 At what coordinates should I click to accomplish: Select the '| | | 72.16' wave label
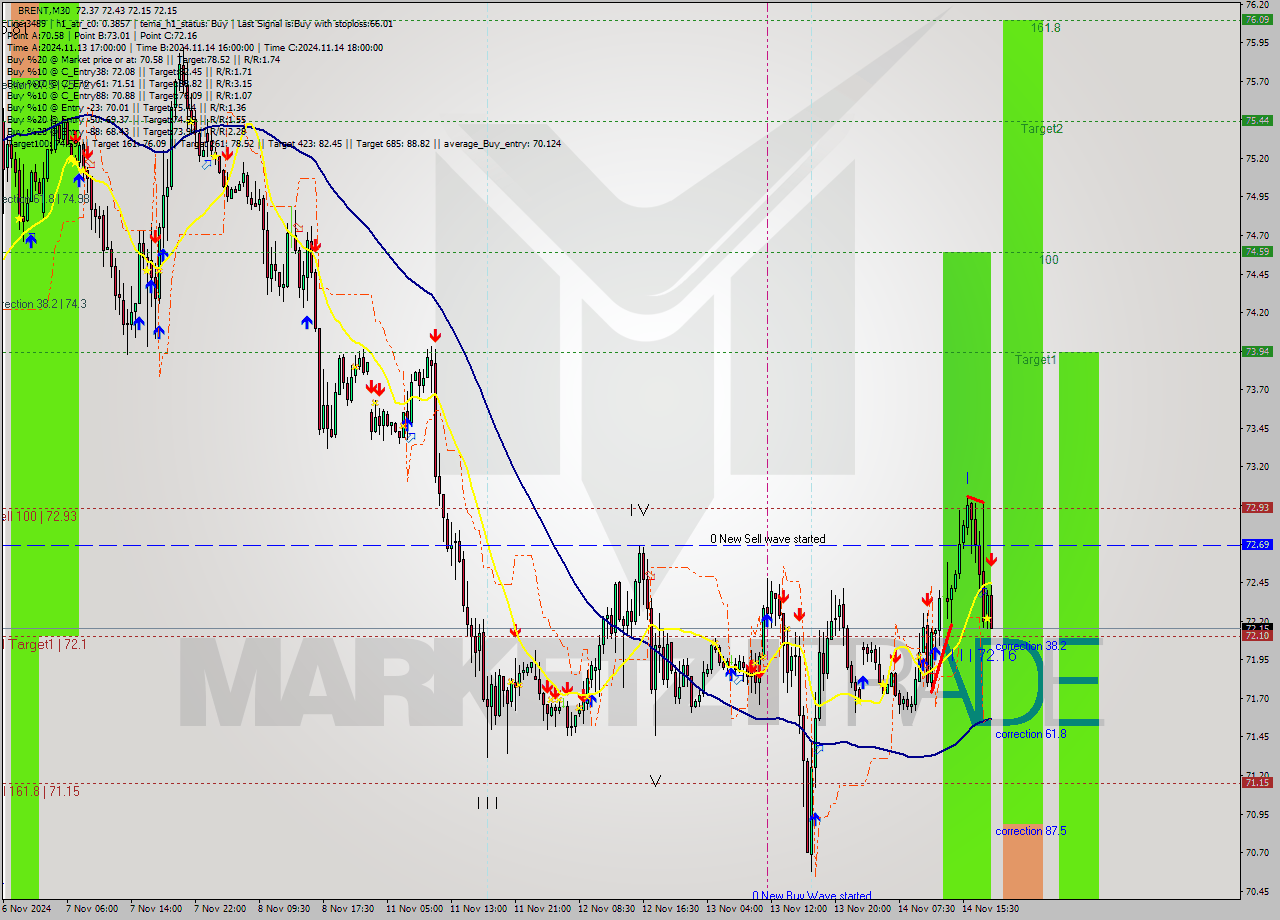point(986,655)
